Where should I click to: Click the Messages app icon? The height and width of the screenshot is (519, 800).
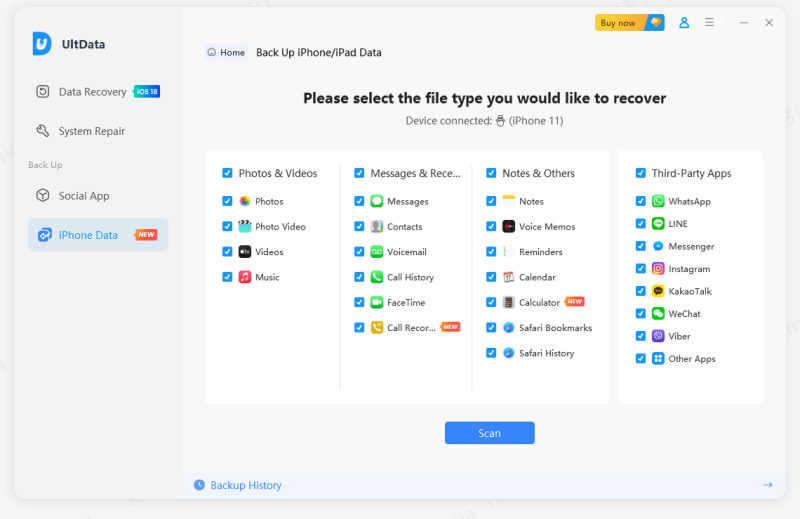[377, 201]
